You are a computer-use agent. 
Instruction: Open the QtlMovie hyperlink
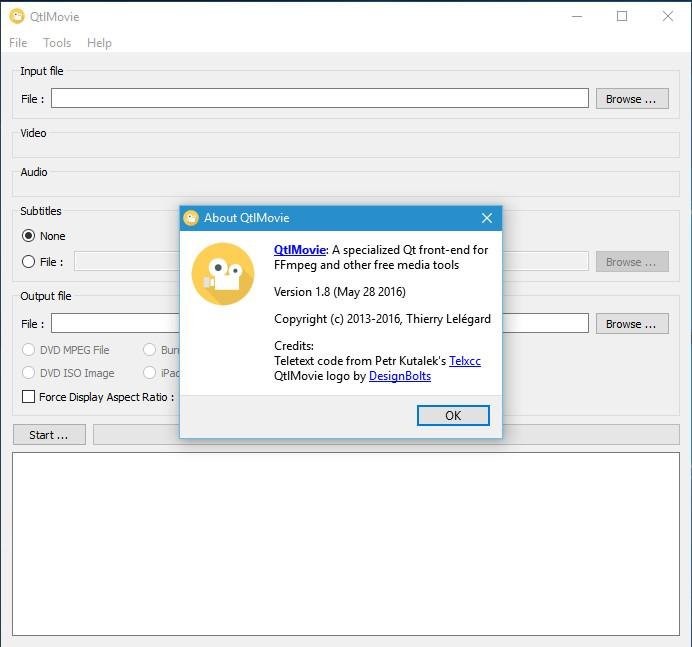click(x=300, y=250)
